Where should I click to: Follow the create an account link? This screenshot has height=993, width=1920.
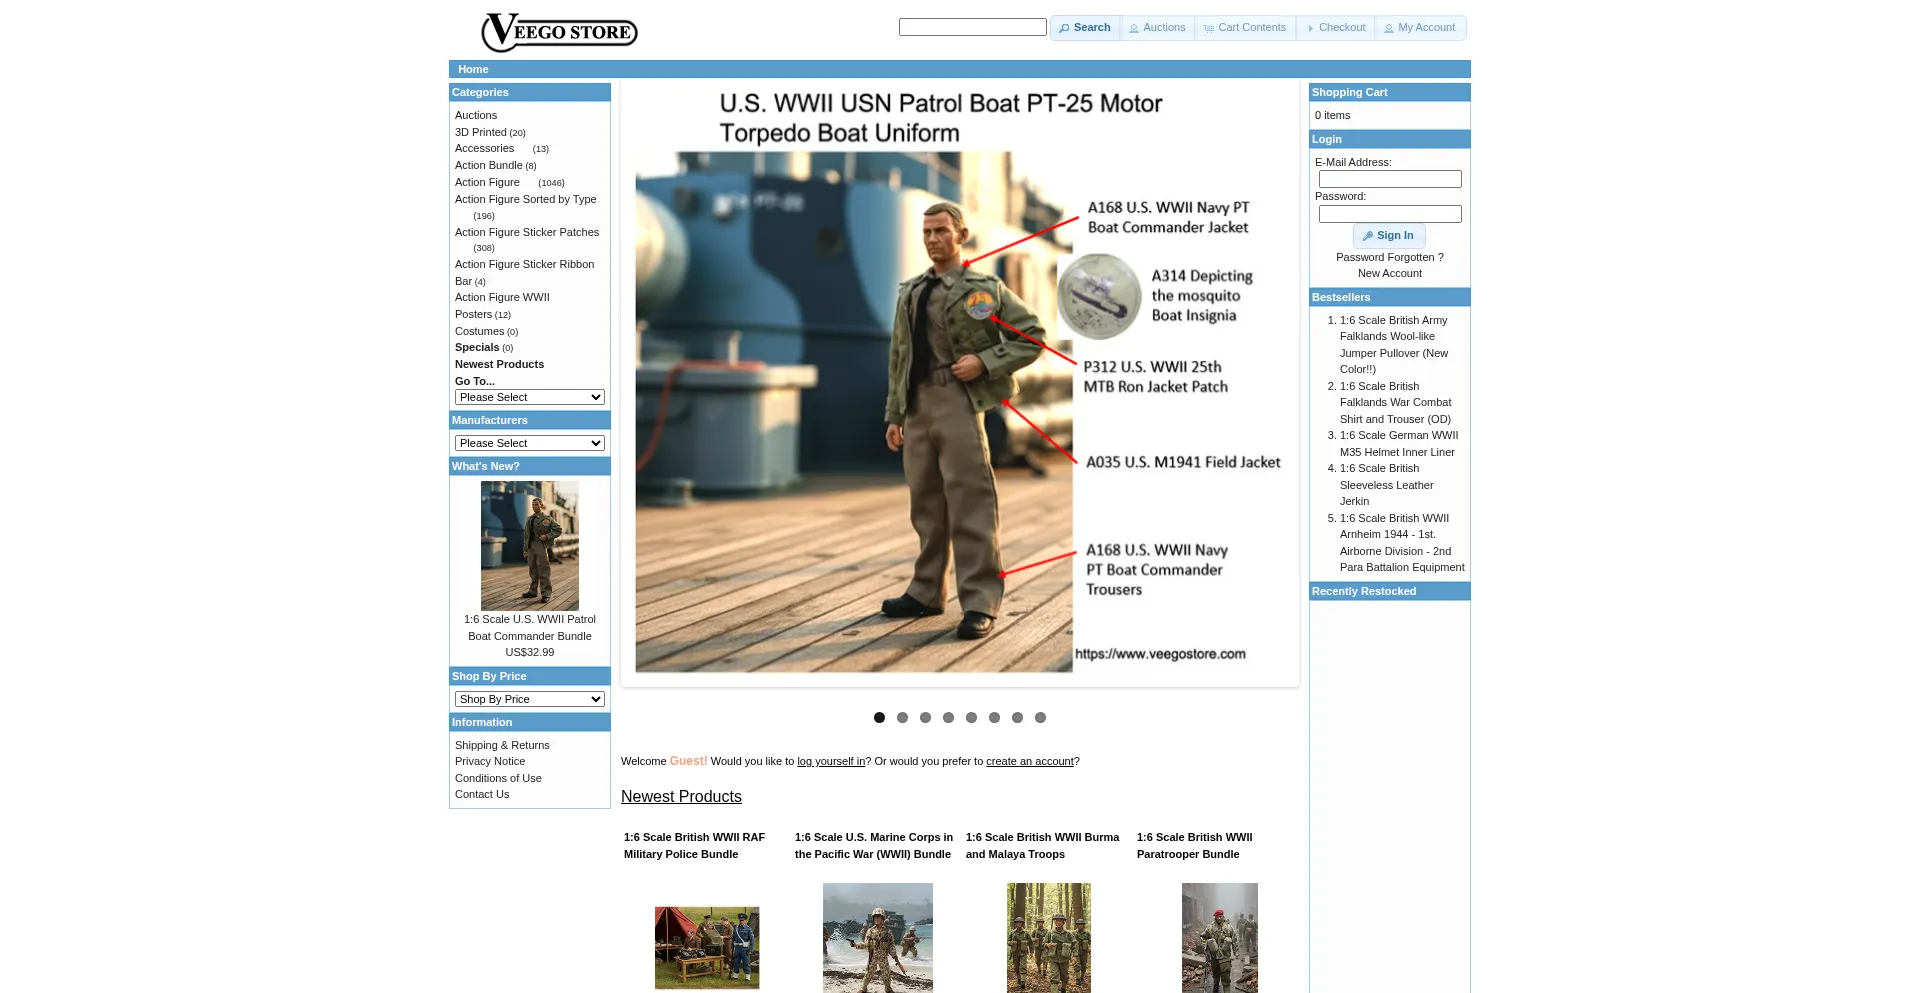click(1029, 762)
